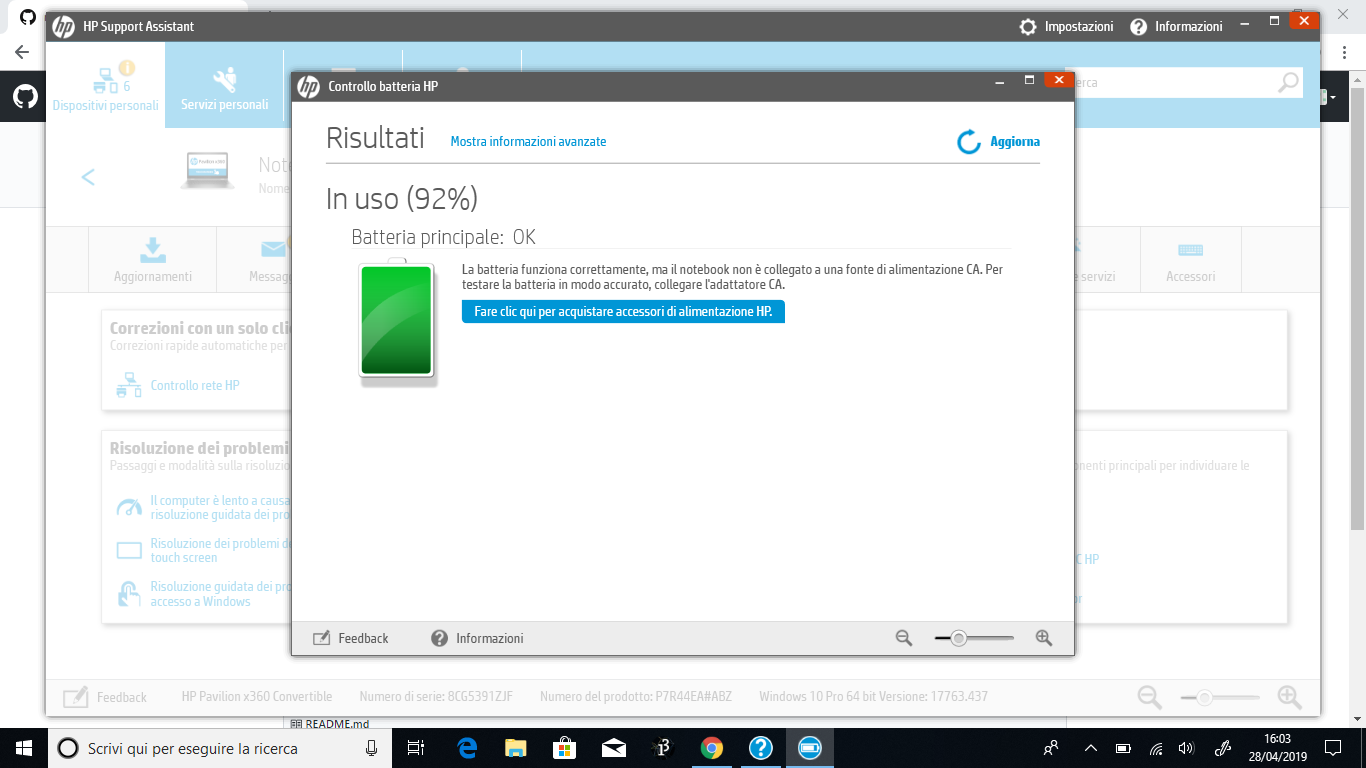Screen dimensions: 1366x768
Task: Open Mostra informazioni avanzate link
Action: coord(528,141)
